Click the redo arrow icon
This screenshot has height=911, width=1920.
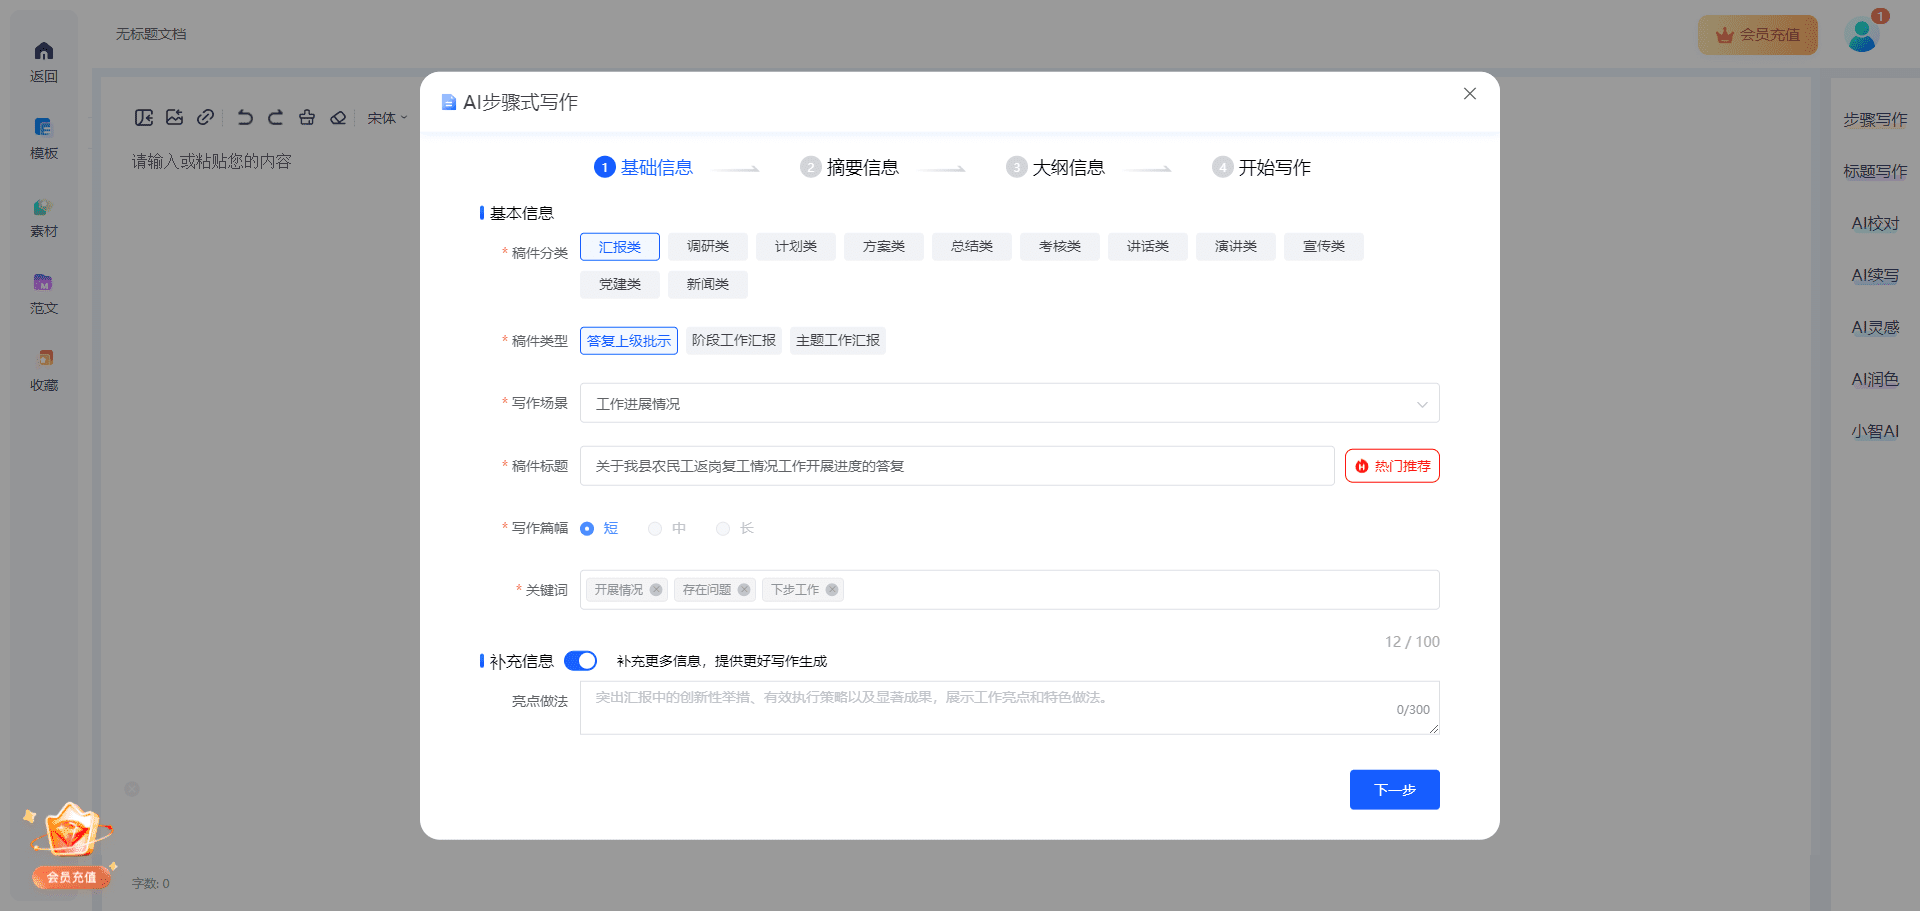276,117
